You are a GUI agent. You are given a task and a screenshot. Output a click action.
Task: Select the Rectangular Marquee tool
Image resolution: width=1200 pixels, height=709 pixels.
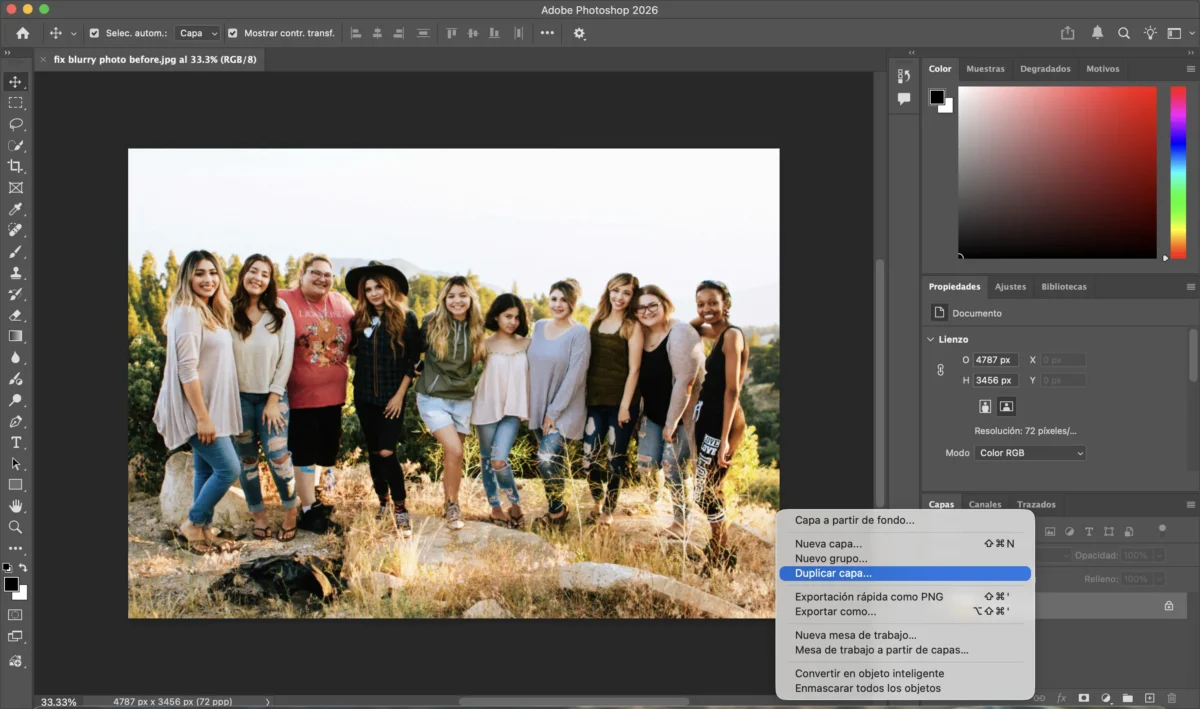coord(15,103)
